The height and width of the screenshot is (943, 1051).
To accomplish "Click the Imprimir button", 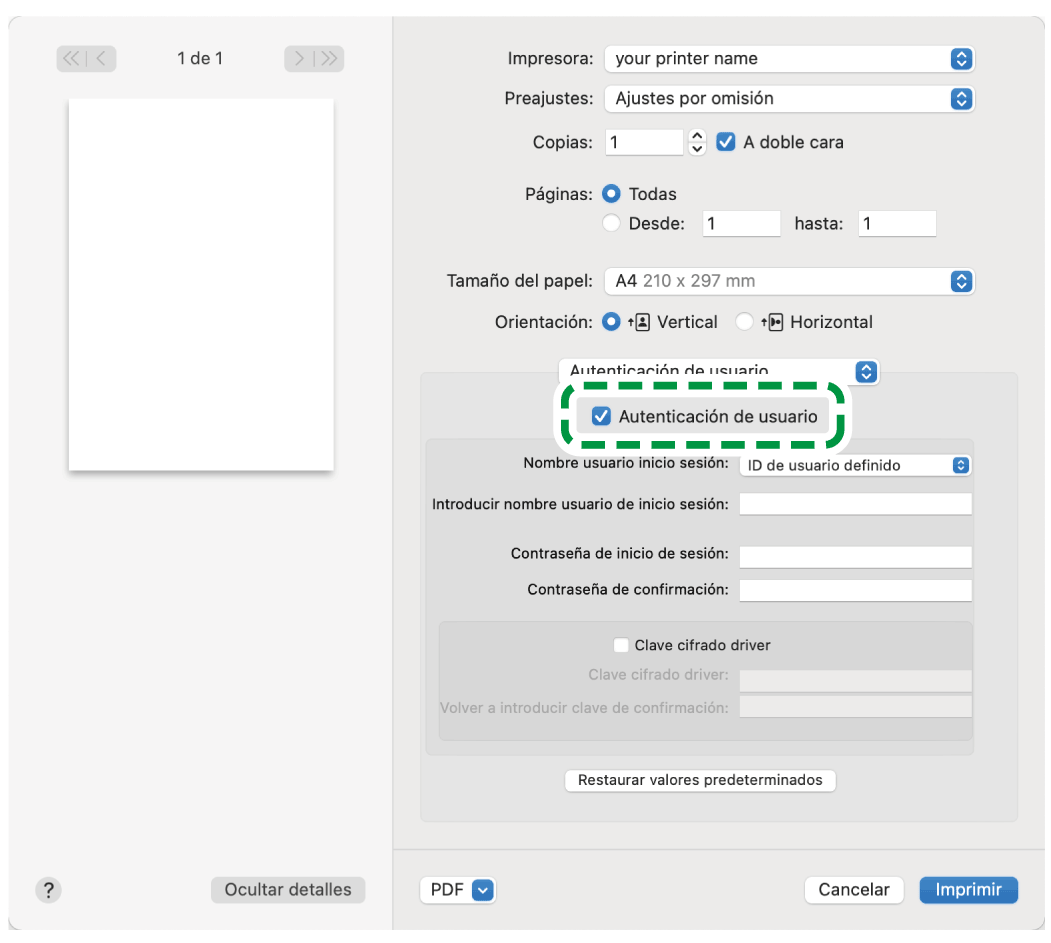I will coord(968,890).
